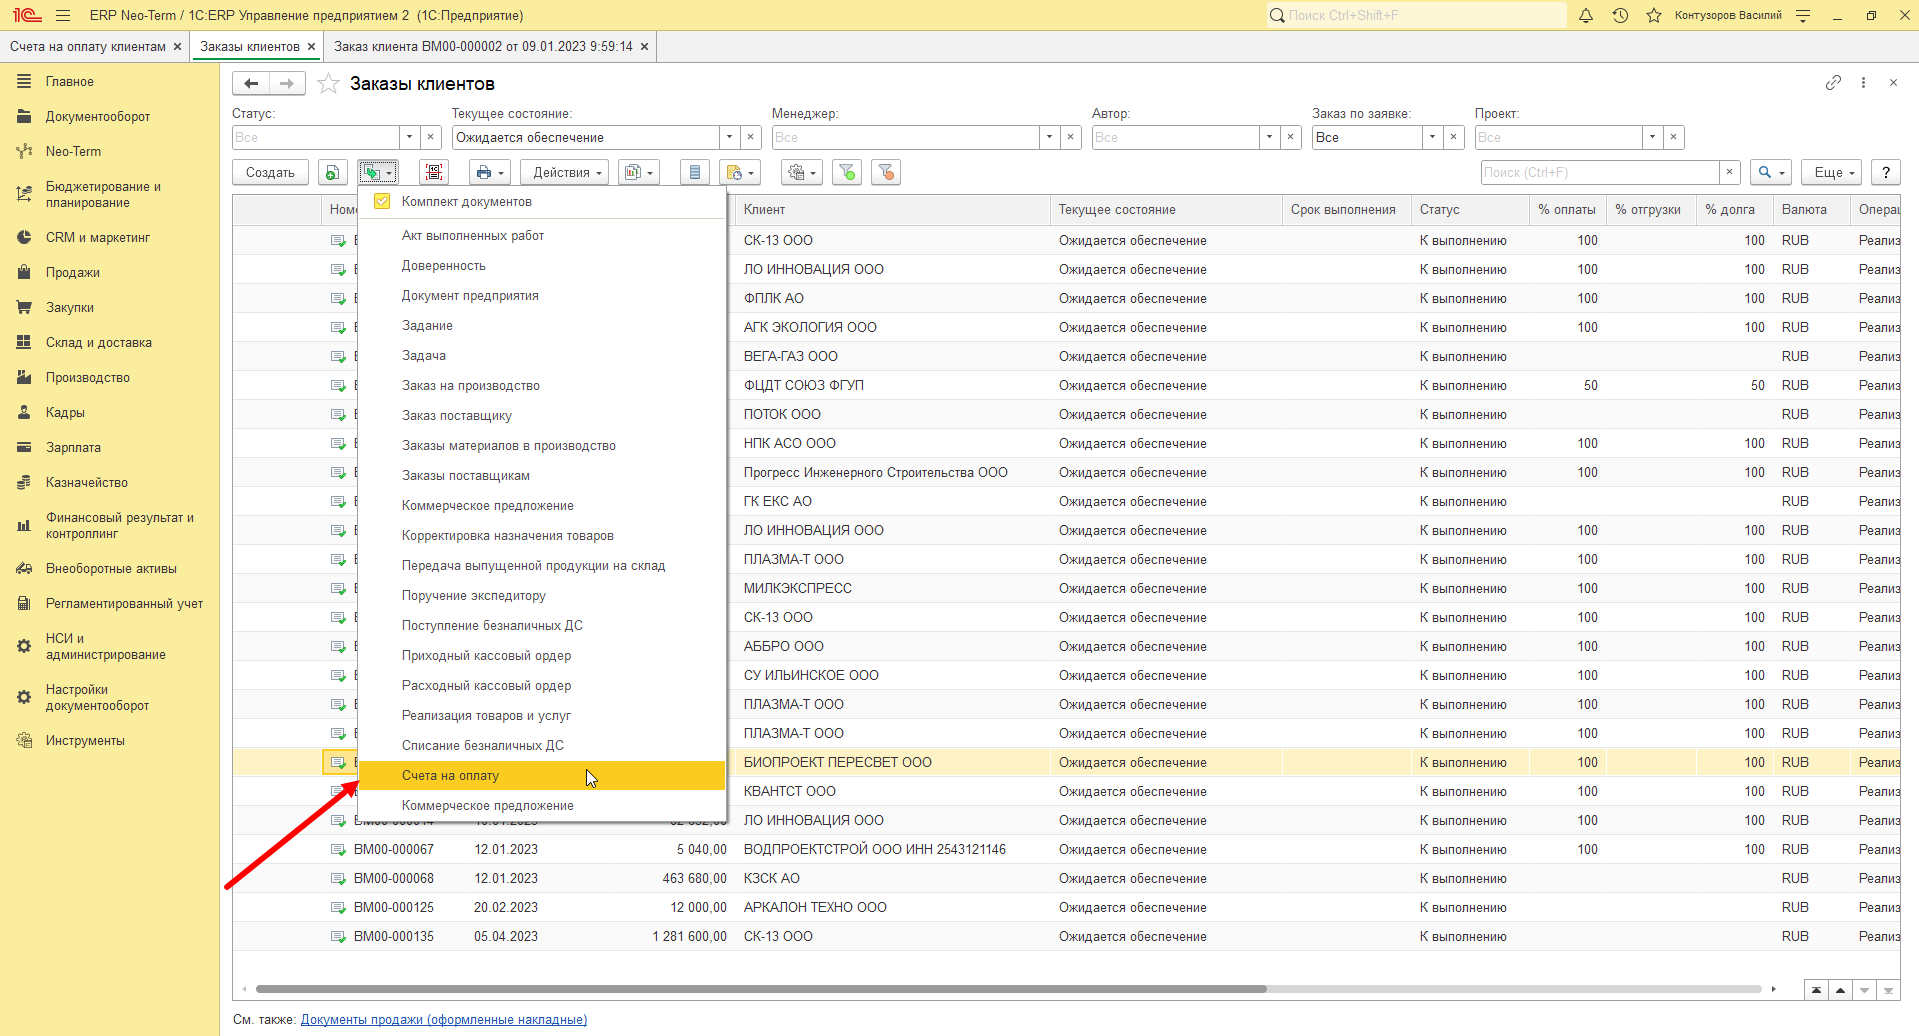Expand the Заказ по заявке dropdown
The image size is (1919, 1036).
tap(1433, 137)
